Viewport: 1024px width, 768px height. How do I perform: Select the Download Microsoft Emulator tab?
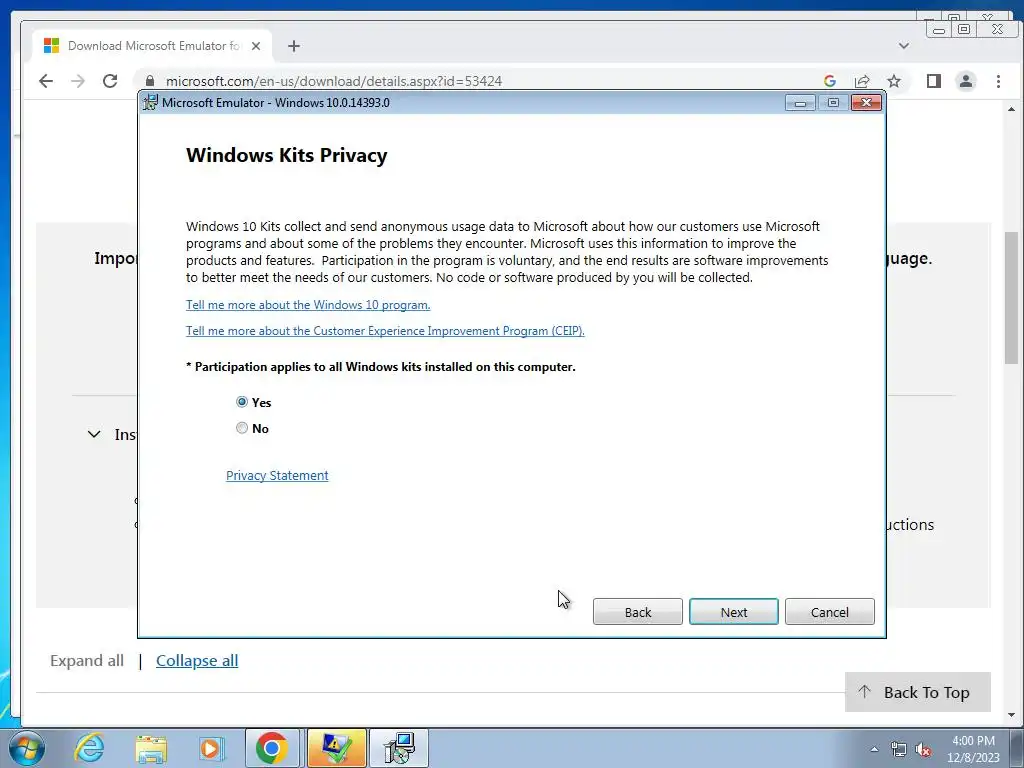point(152,46)
